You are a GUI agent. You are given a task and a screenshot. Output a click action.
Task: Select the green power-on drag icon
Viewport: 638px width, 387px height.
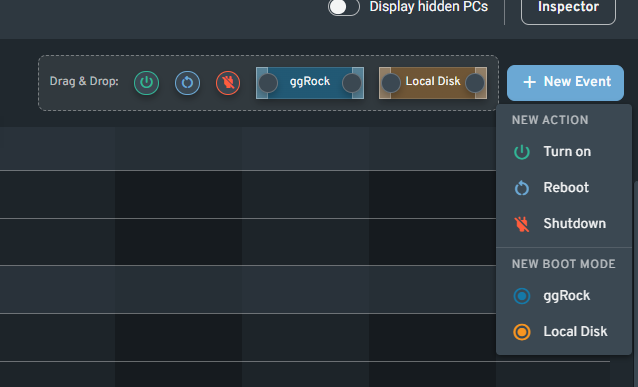[x=146, y=83]
